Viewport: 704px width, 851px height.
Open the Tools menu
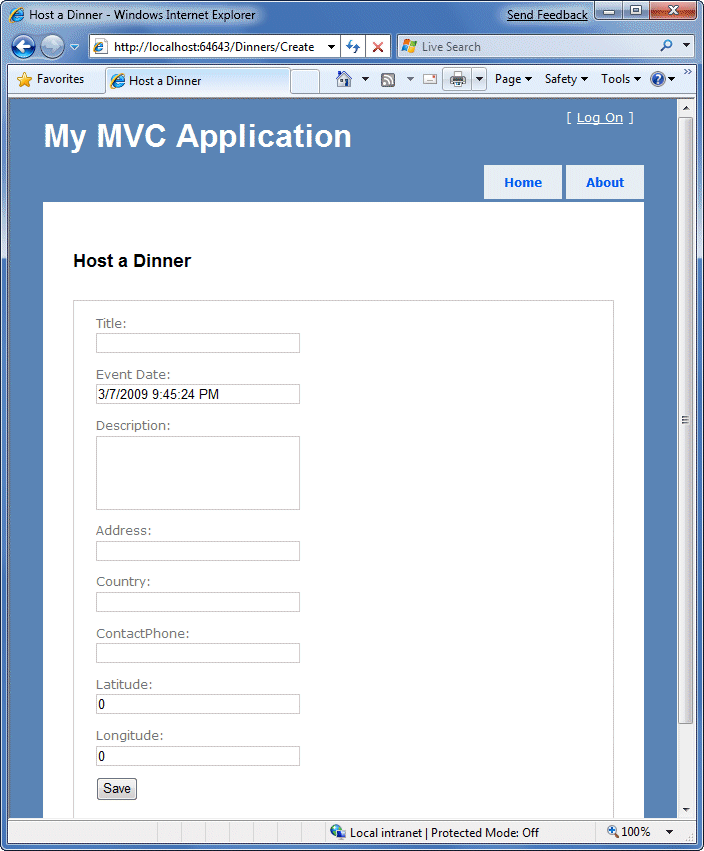tap(621, 79)
